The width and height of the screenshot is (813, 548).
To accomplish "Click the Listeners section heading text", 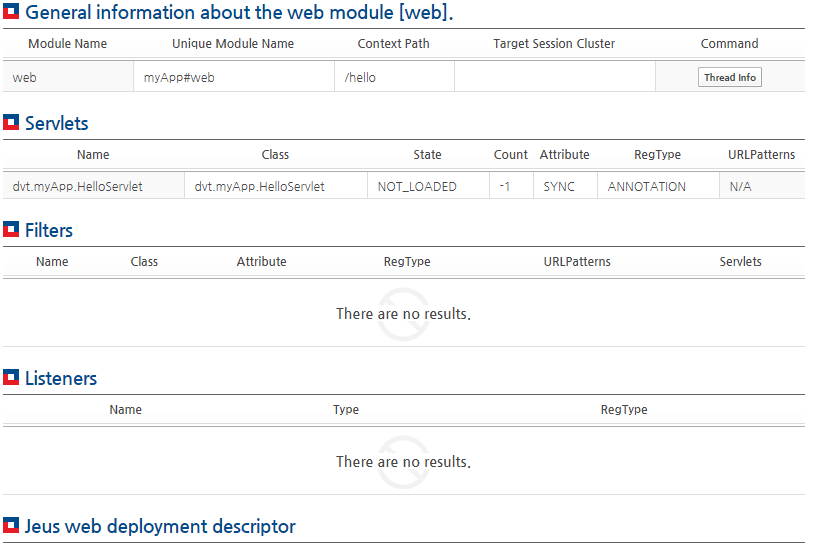I will [61, 378].
